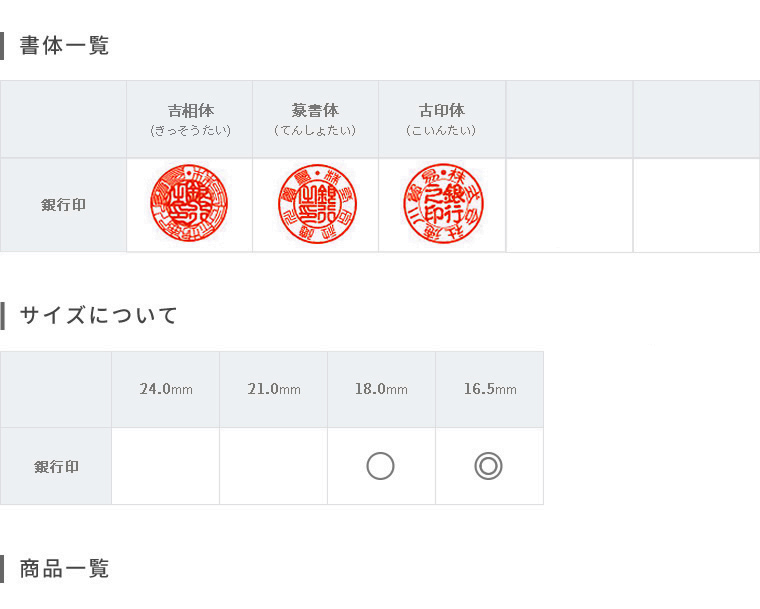
Task: Click the 篆書体 seal stamp image
Action: (x=317, y=203)
